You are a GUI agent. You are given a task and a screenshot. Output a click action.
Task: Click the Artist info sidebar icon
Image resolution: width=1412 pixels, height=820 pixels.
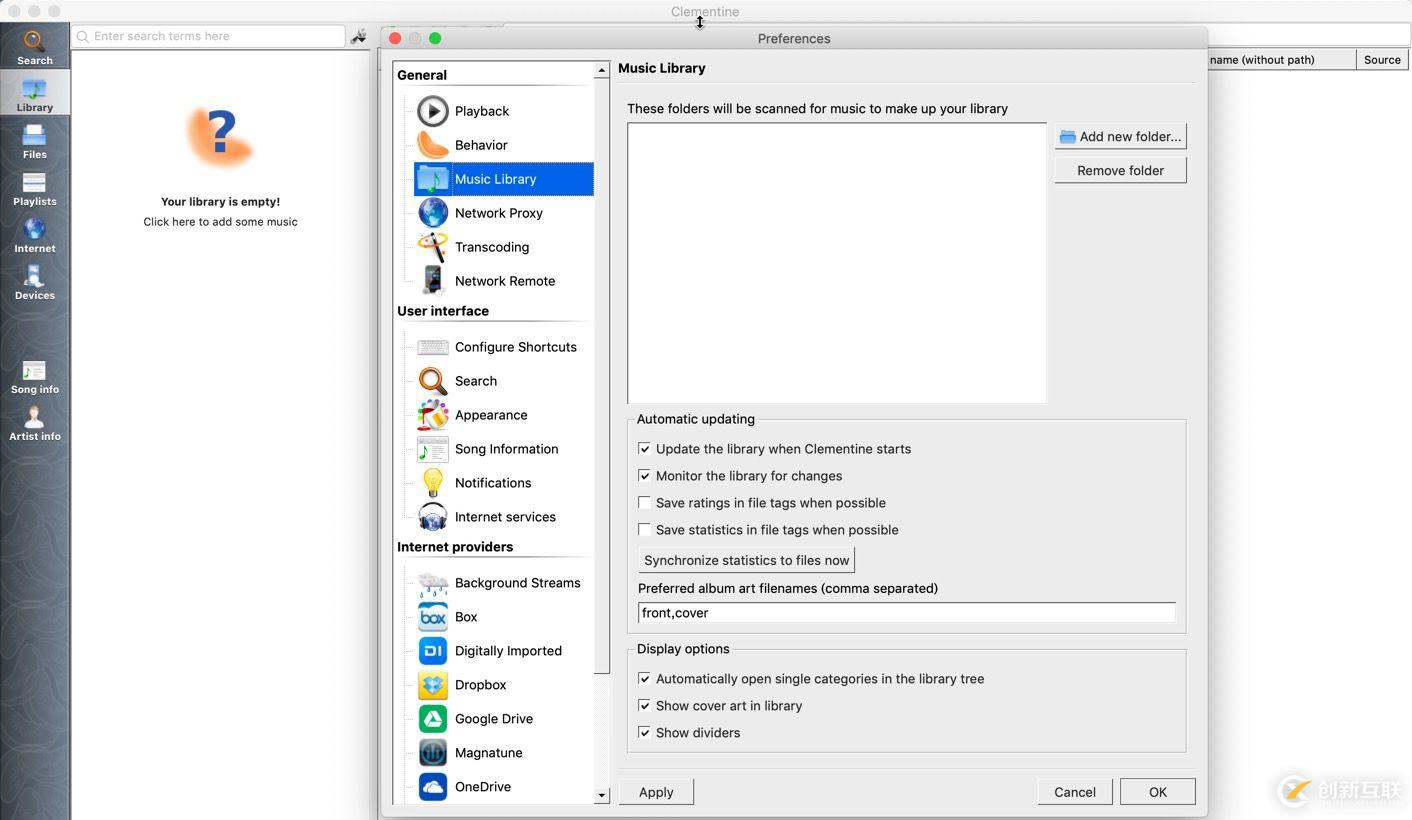(35, 423)
